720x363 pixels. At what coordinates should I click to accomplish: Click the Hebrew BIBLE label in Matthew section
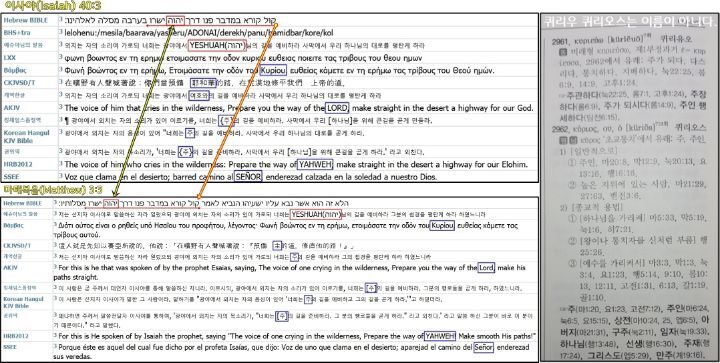pyautogui.click(x=22, y=203)
